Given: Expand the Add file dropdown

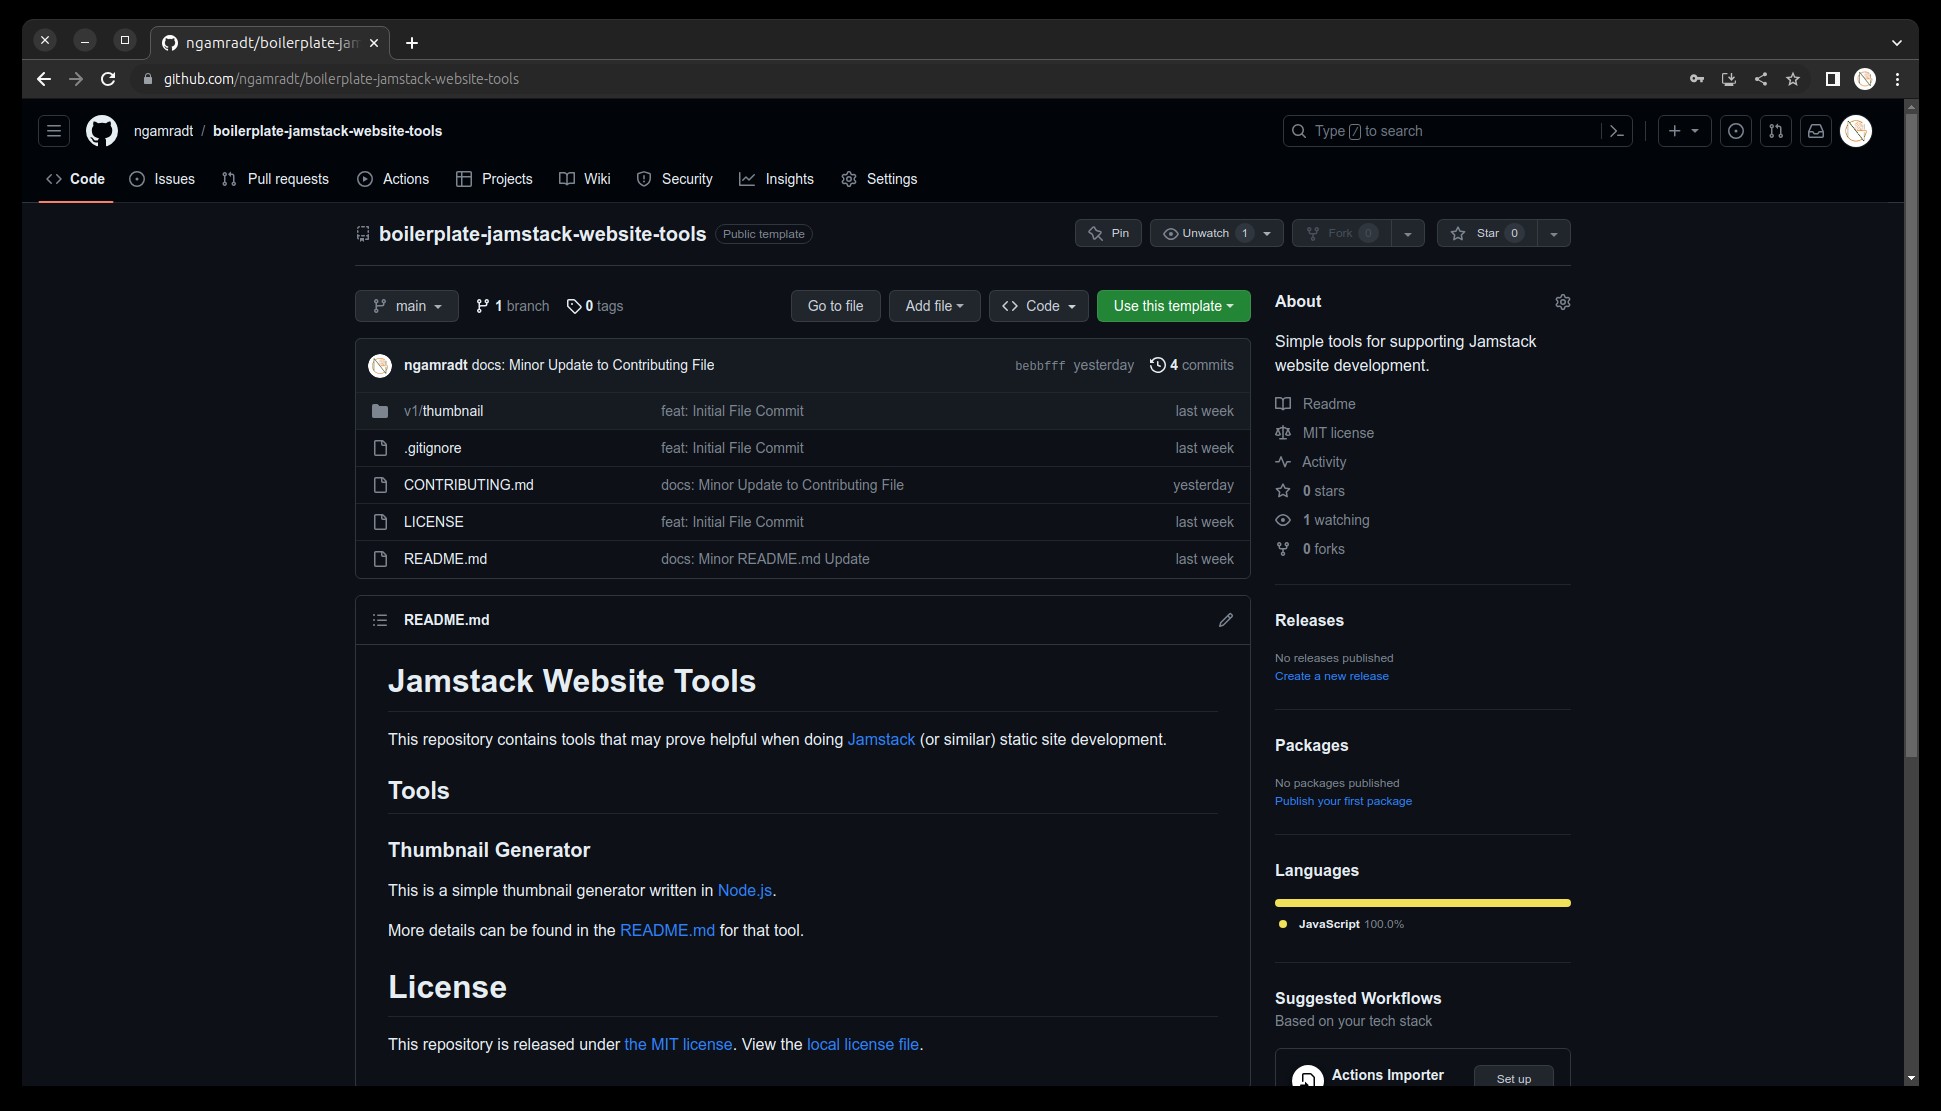Looking at the screenshot, I should [x=934, y=306].
